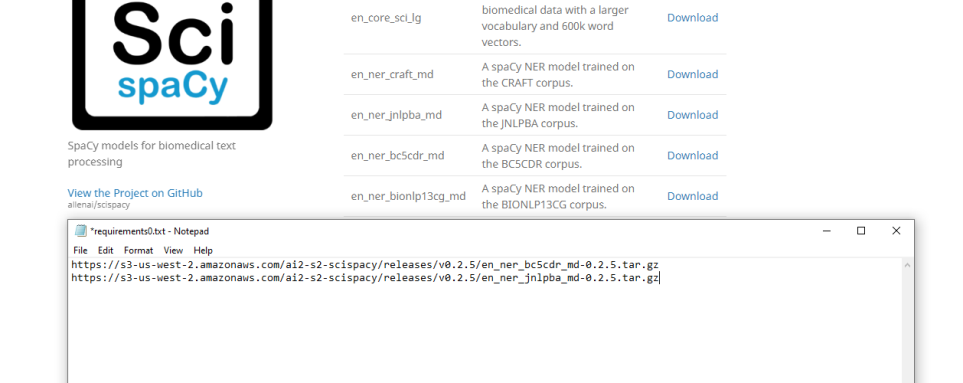Click the scrollbar up arrow in Notepad
Image resolution: width=963 pixels, height=383 pixels.
[907, 265]
